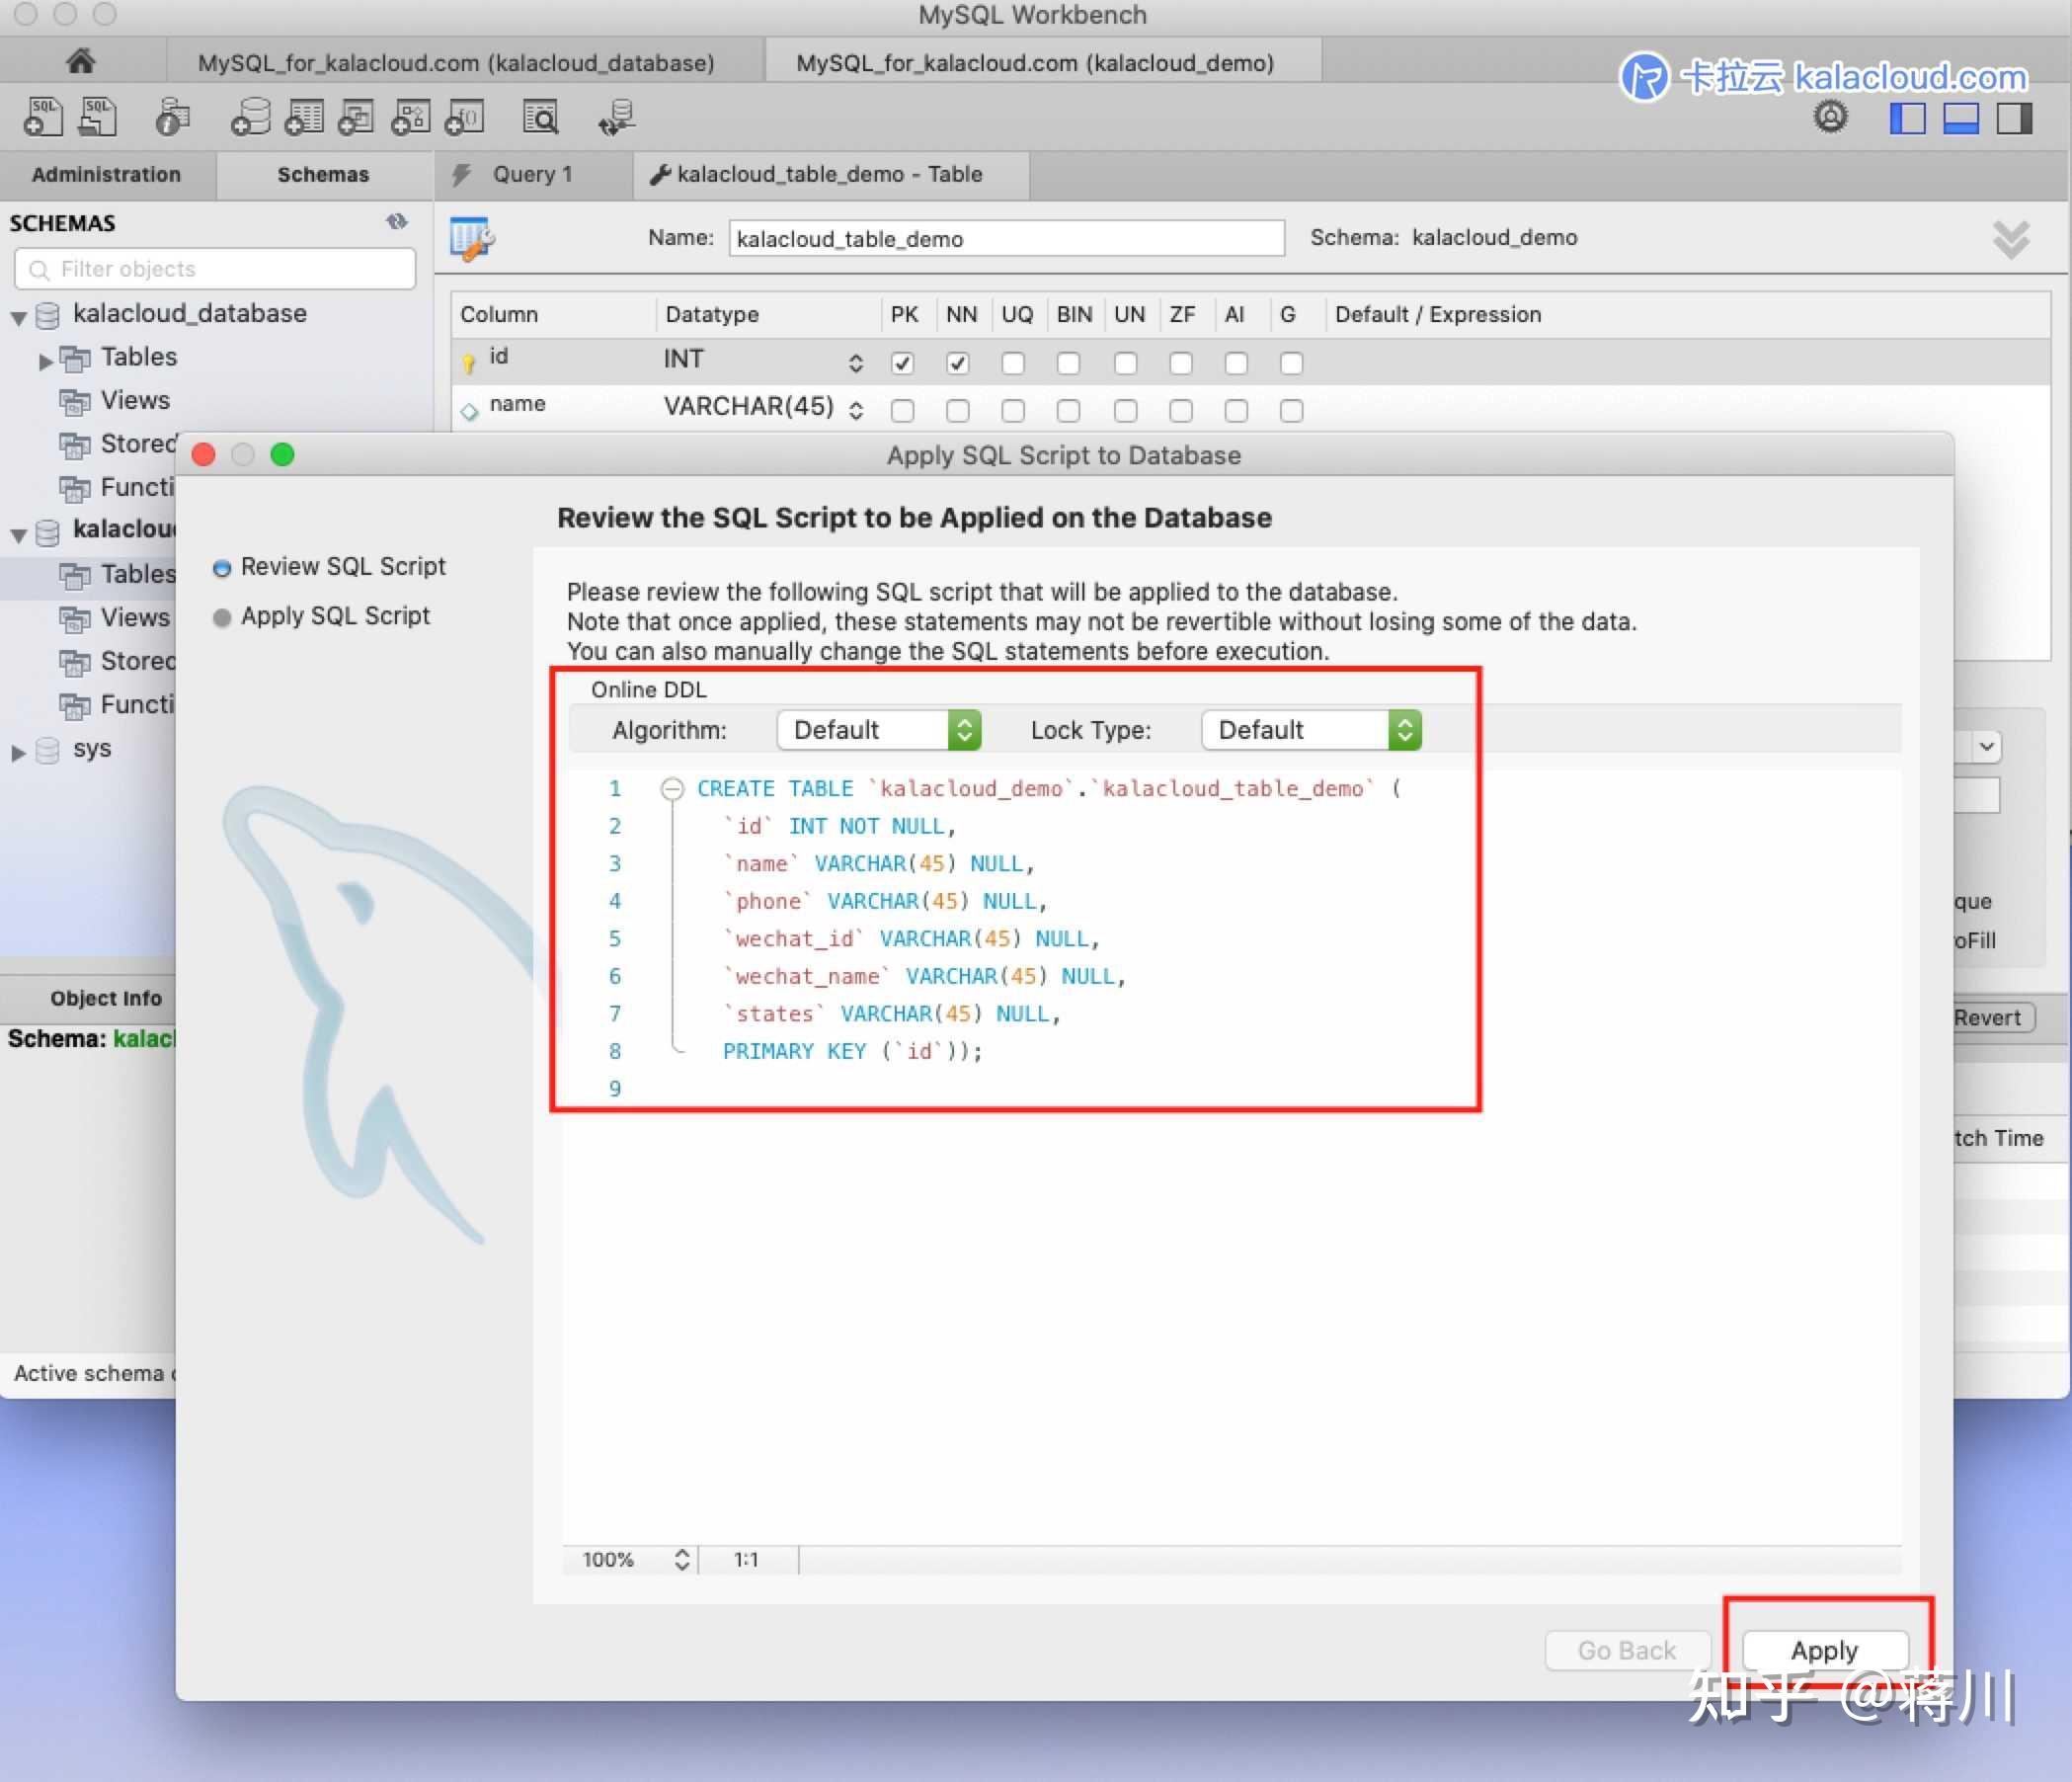
Task: Check the UQ checkbox for the id column
Action: click(1013, 363)
